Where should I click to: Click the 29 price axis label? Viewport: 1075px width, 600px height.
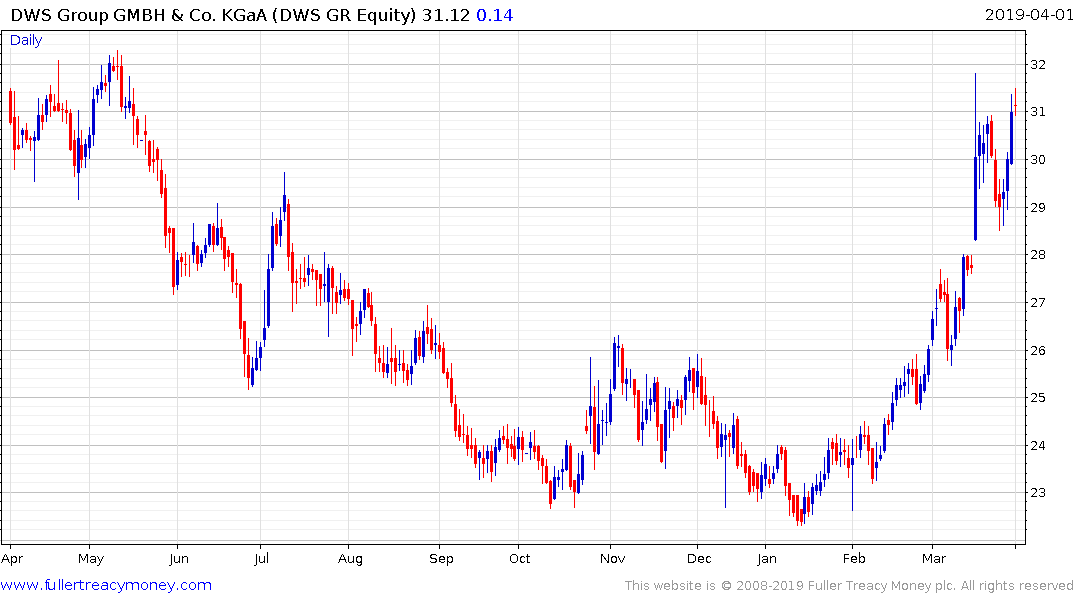point(1038,207)
